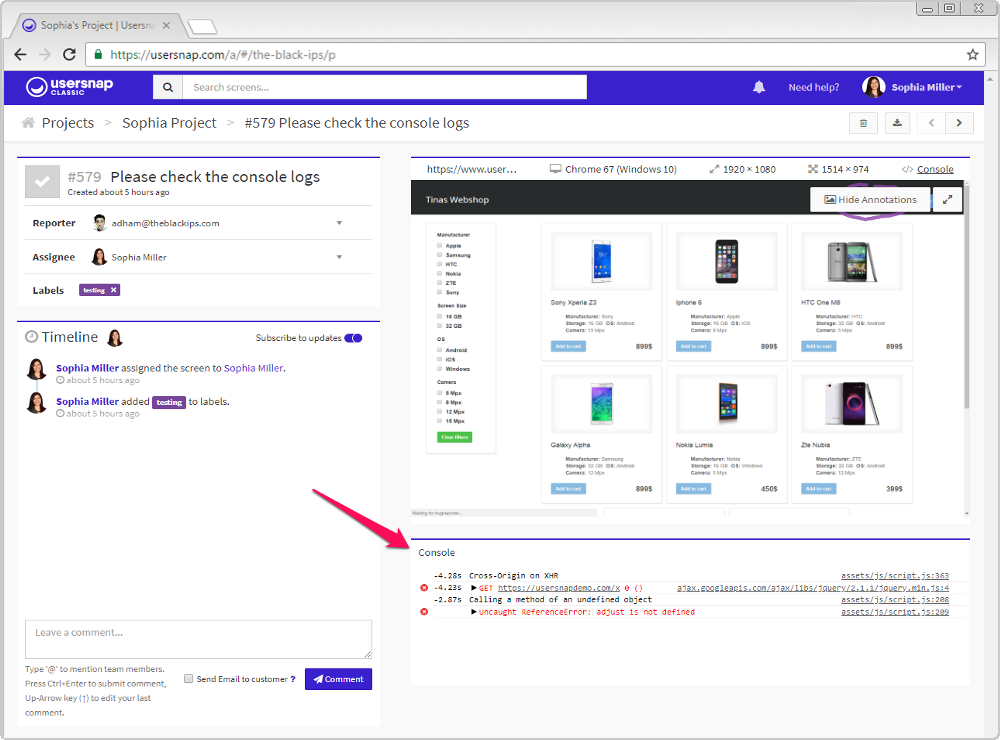Click the screenshot preview scrollbar

[x=966, y=297]
